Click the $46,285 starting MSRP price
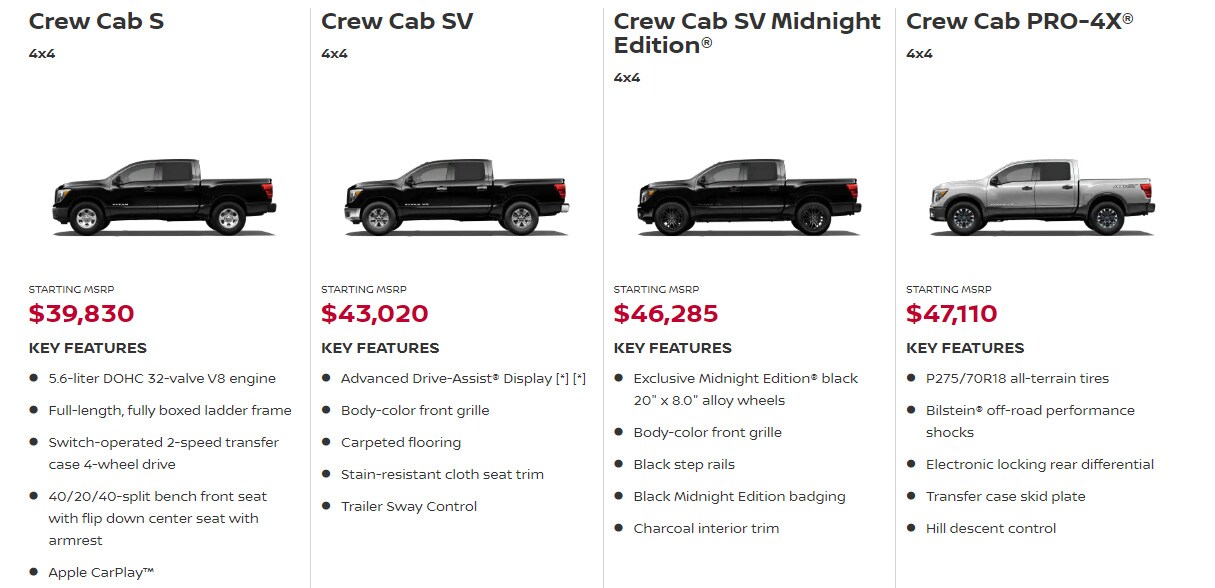The image size is (1215, 588). [x=666, y=314]
